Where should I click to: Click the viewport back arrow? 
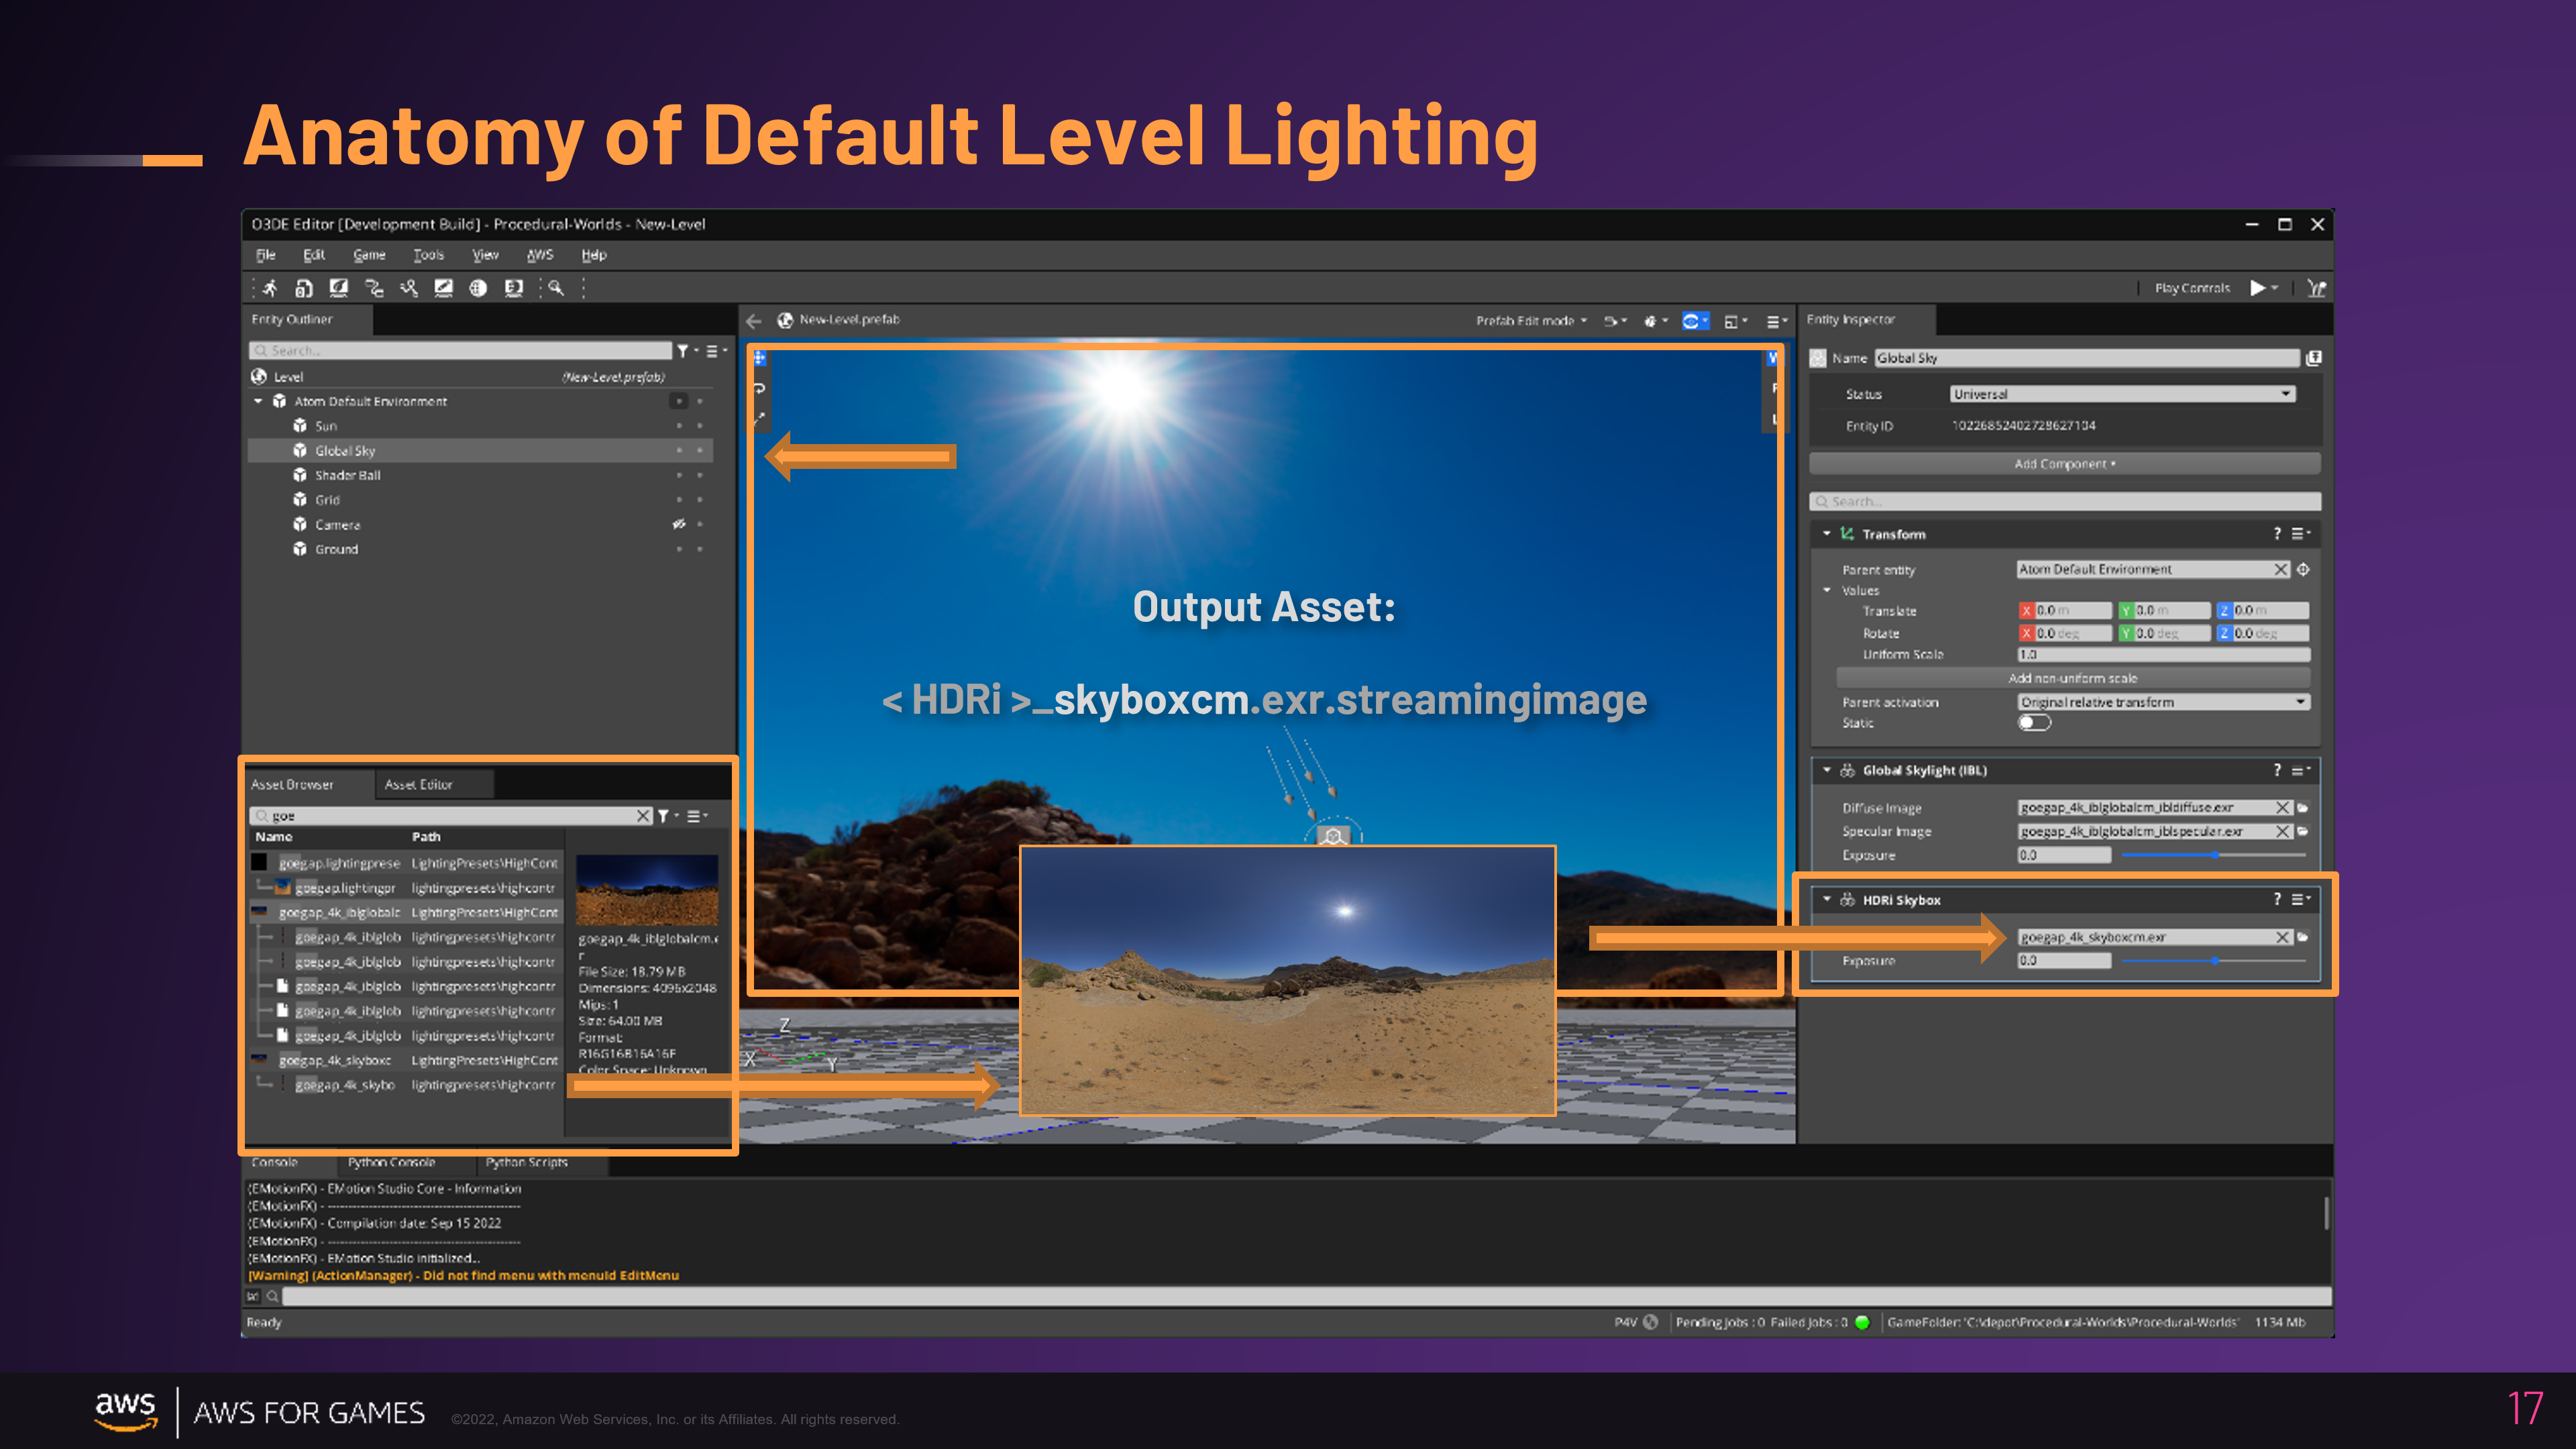[754, 321]
